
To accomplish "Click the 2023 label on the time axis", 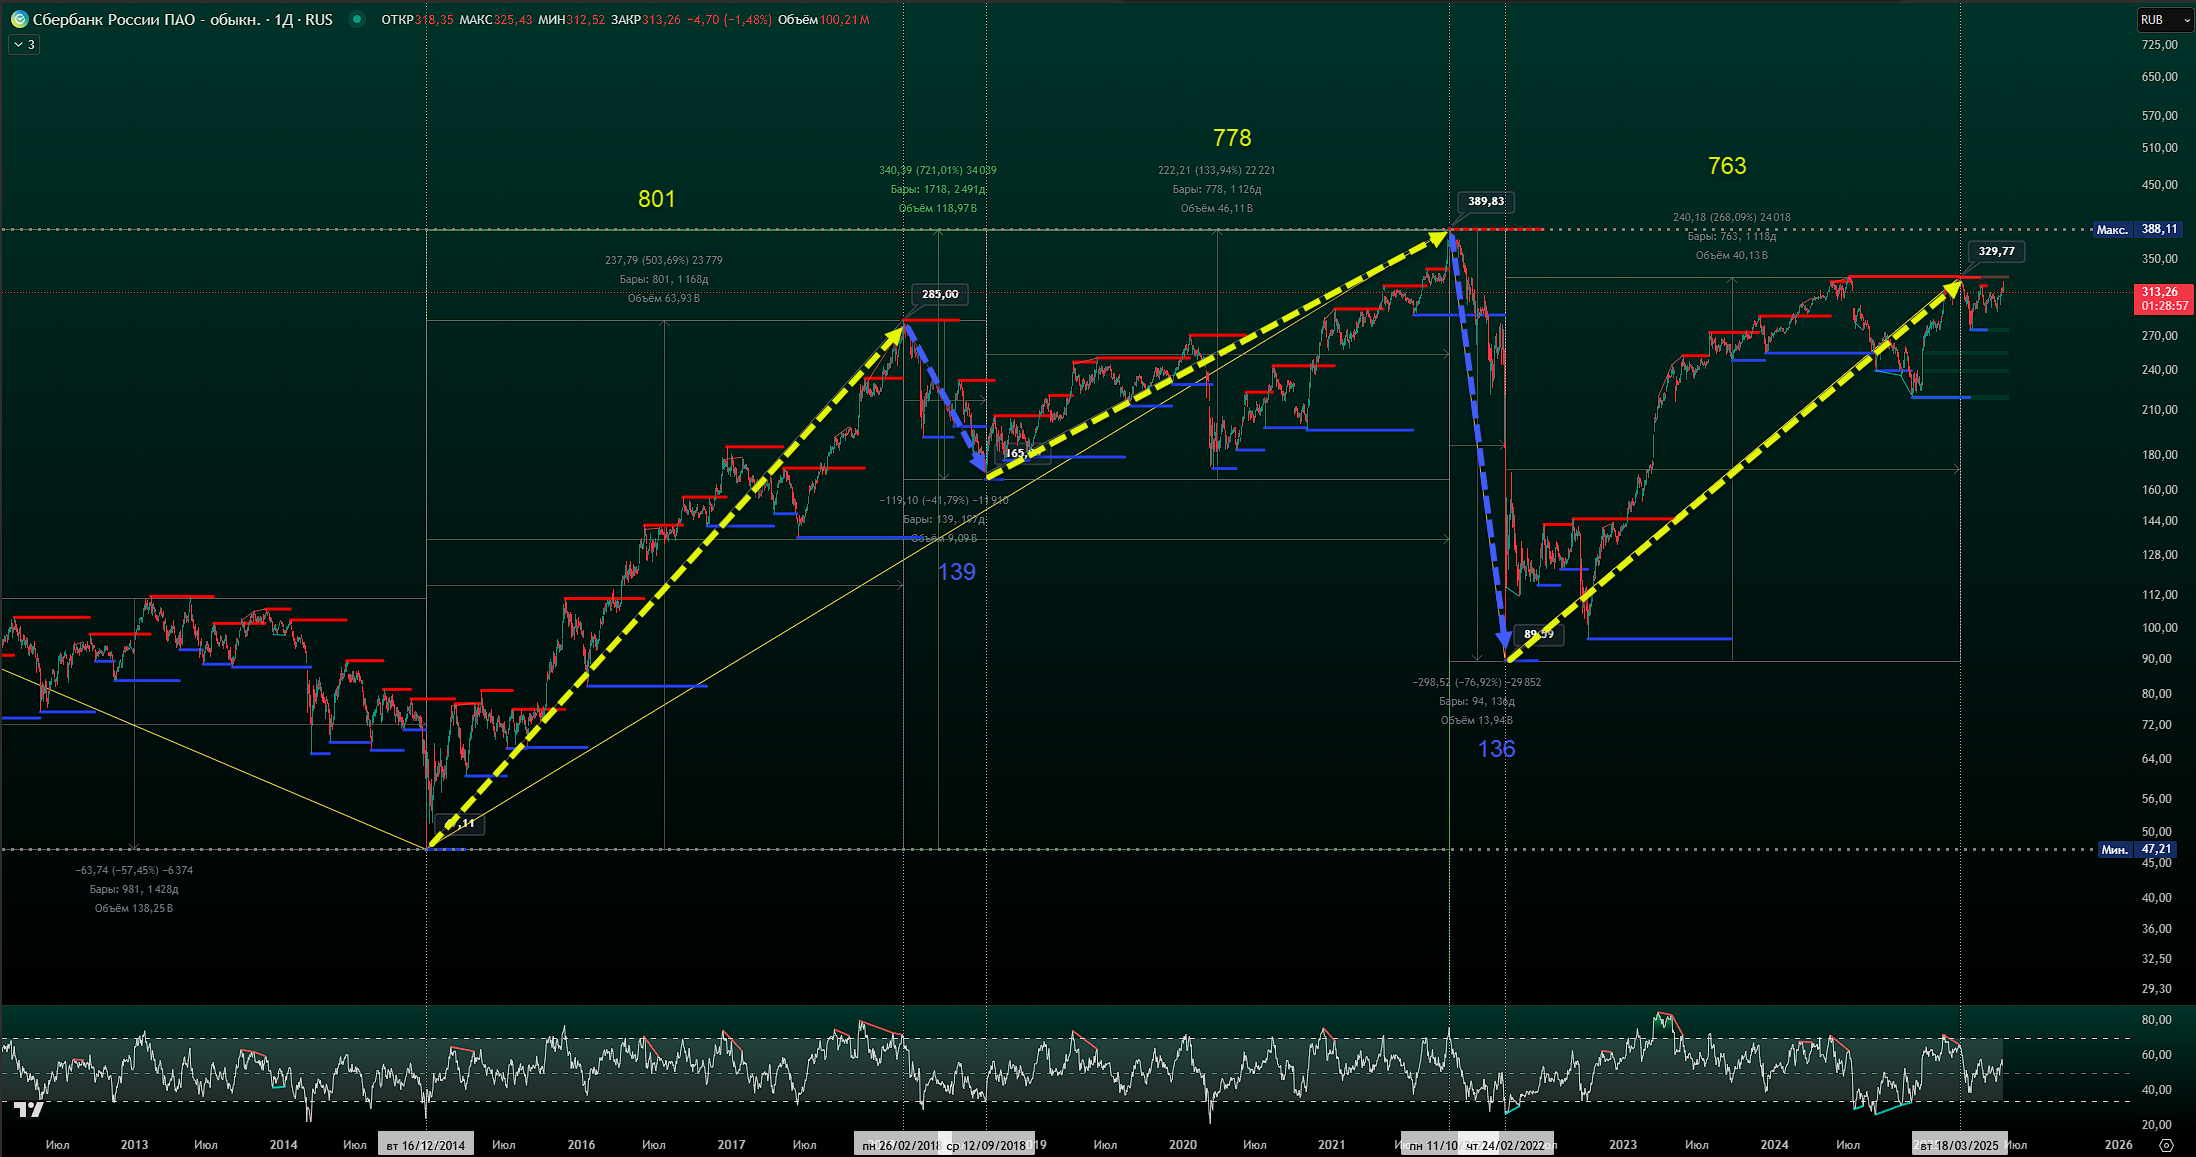I will tap(1623, 1145).
